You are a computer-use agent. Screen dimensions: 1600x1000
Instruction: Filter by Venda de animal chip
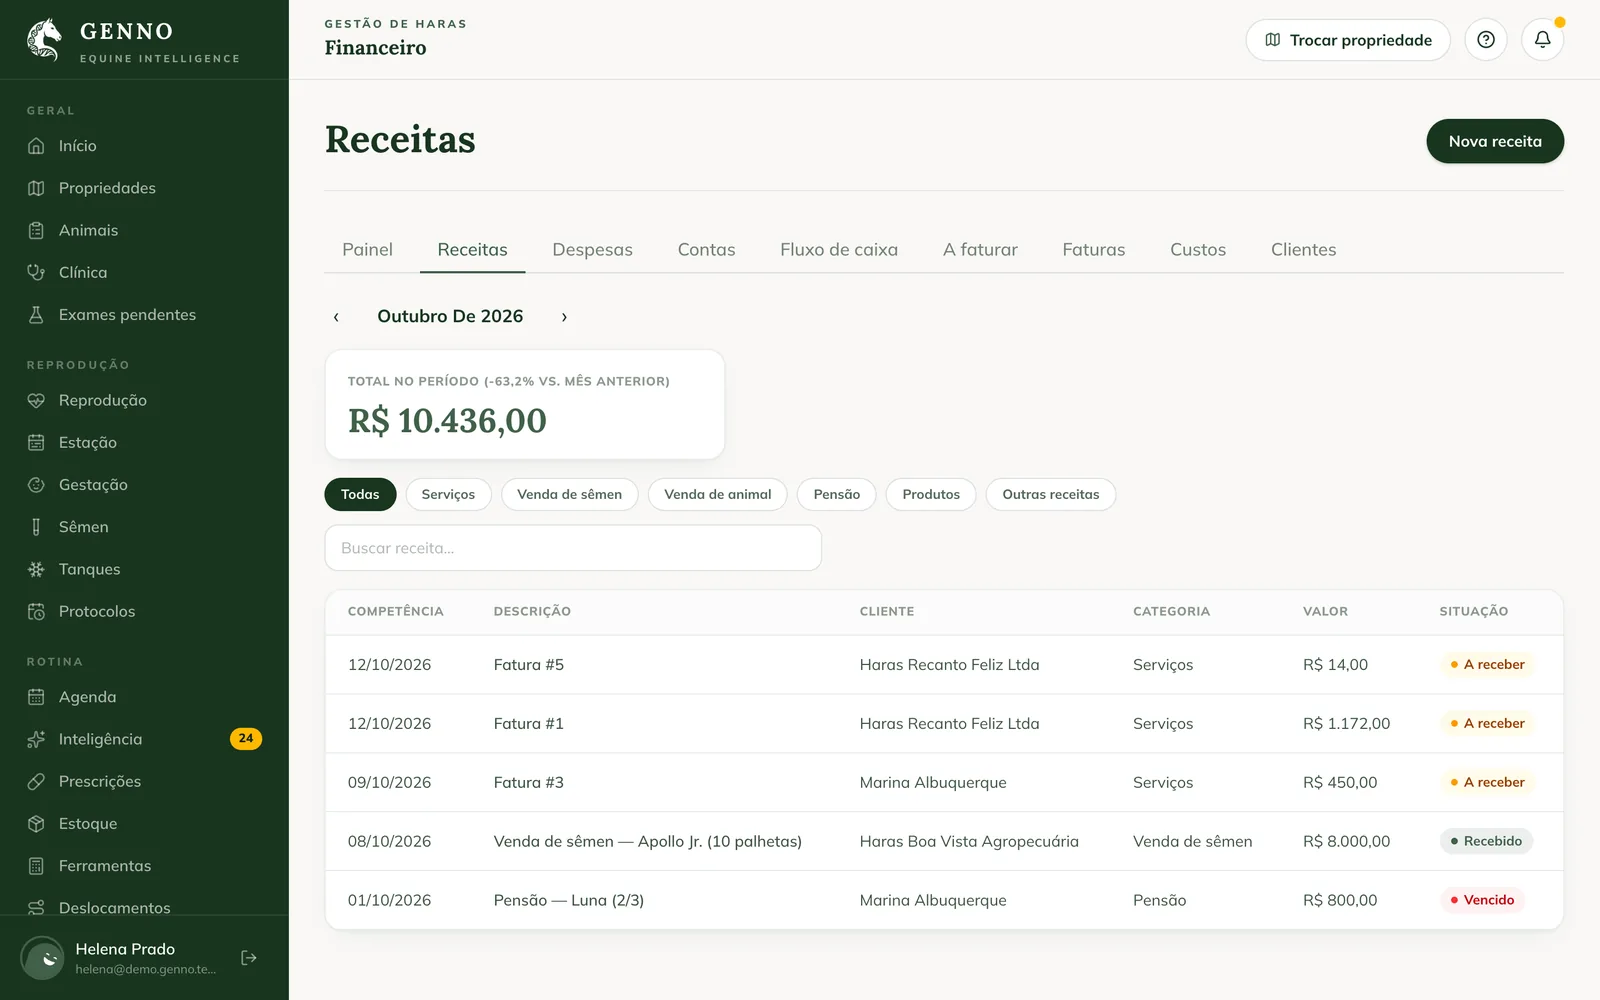point(718,494)
